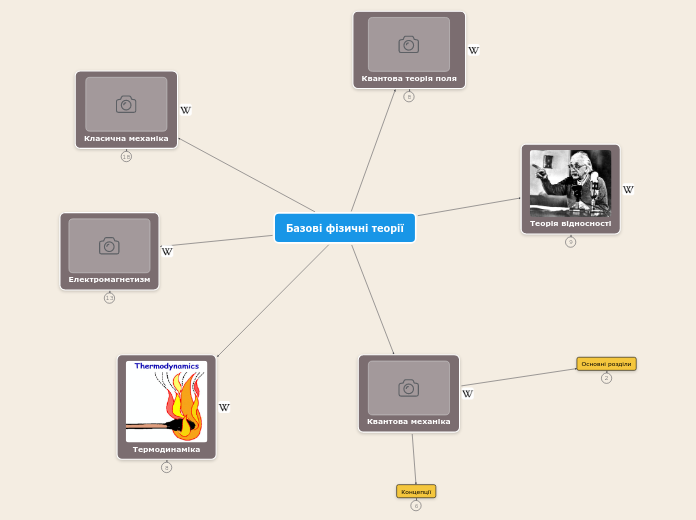Expand child count under Термодинаміка
Screen dimensions: 696x520
tap(166, 467)
